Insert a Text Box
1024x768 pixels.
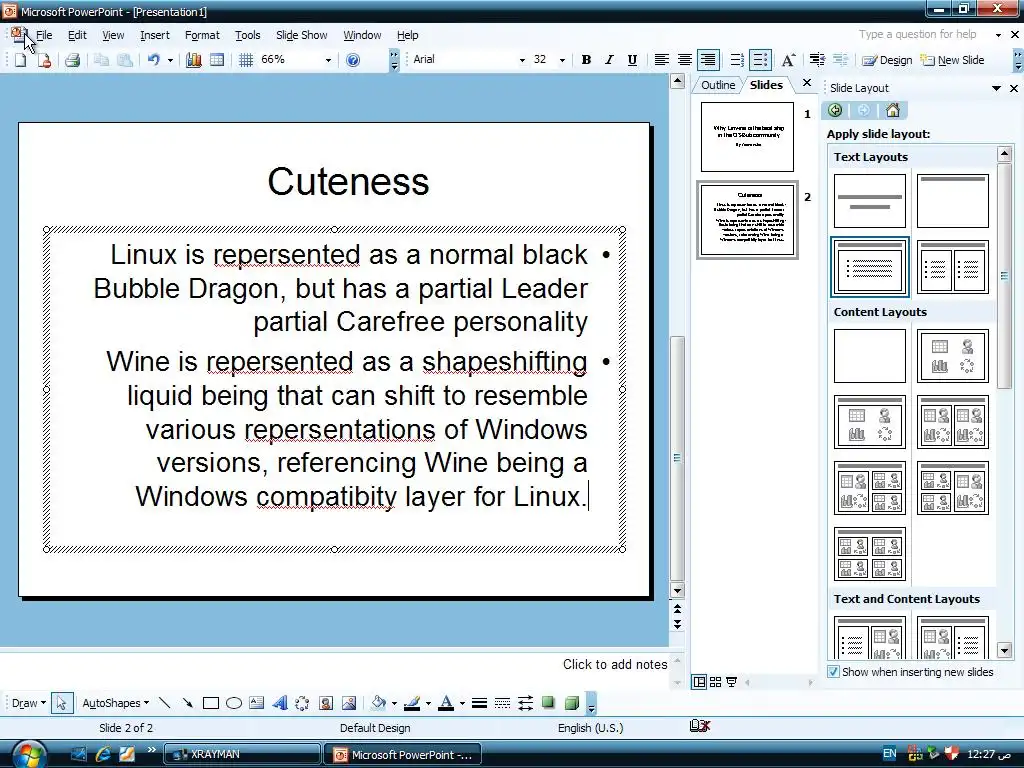point(257,703)
